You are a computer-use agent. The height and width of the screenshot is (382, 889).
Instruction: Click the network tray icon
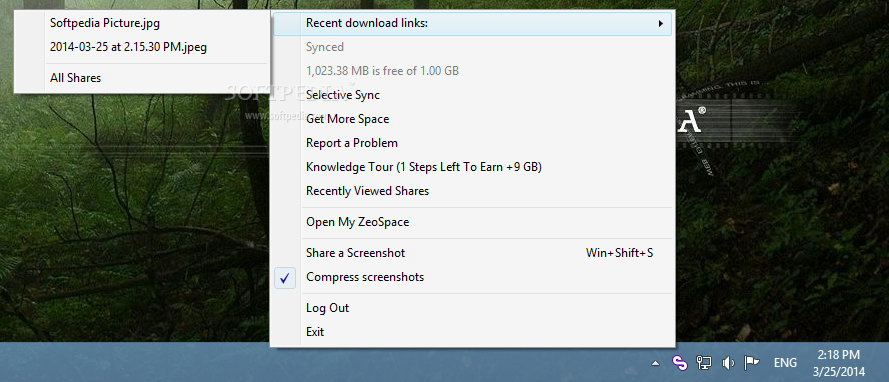click(x=704, y=363)
